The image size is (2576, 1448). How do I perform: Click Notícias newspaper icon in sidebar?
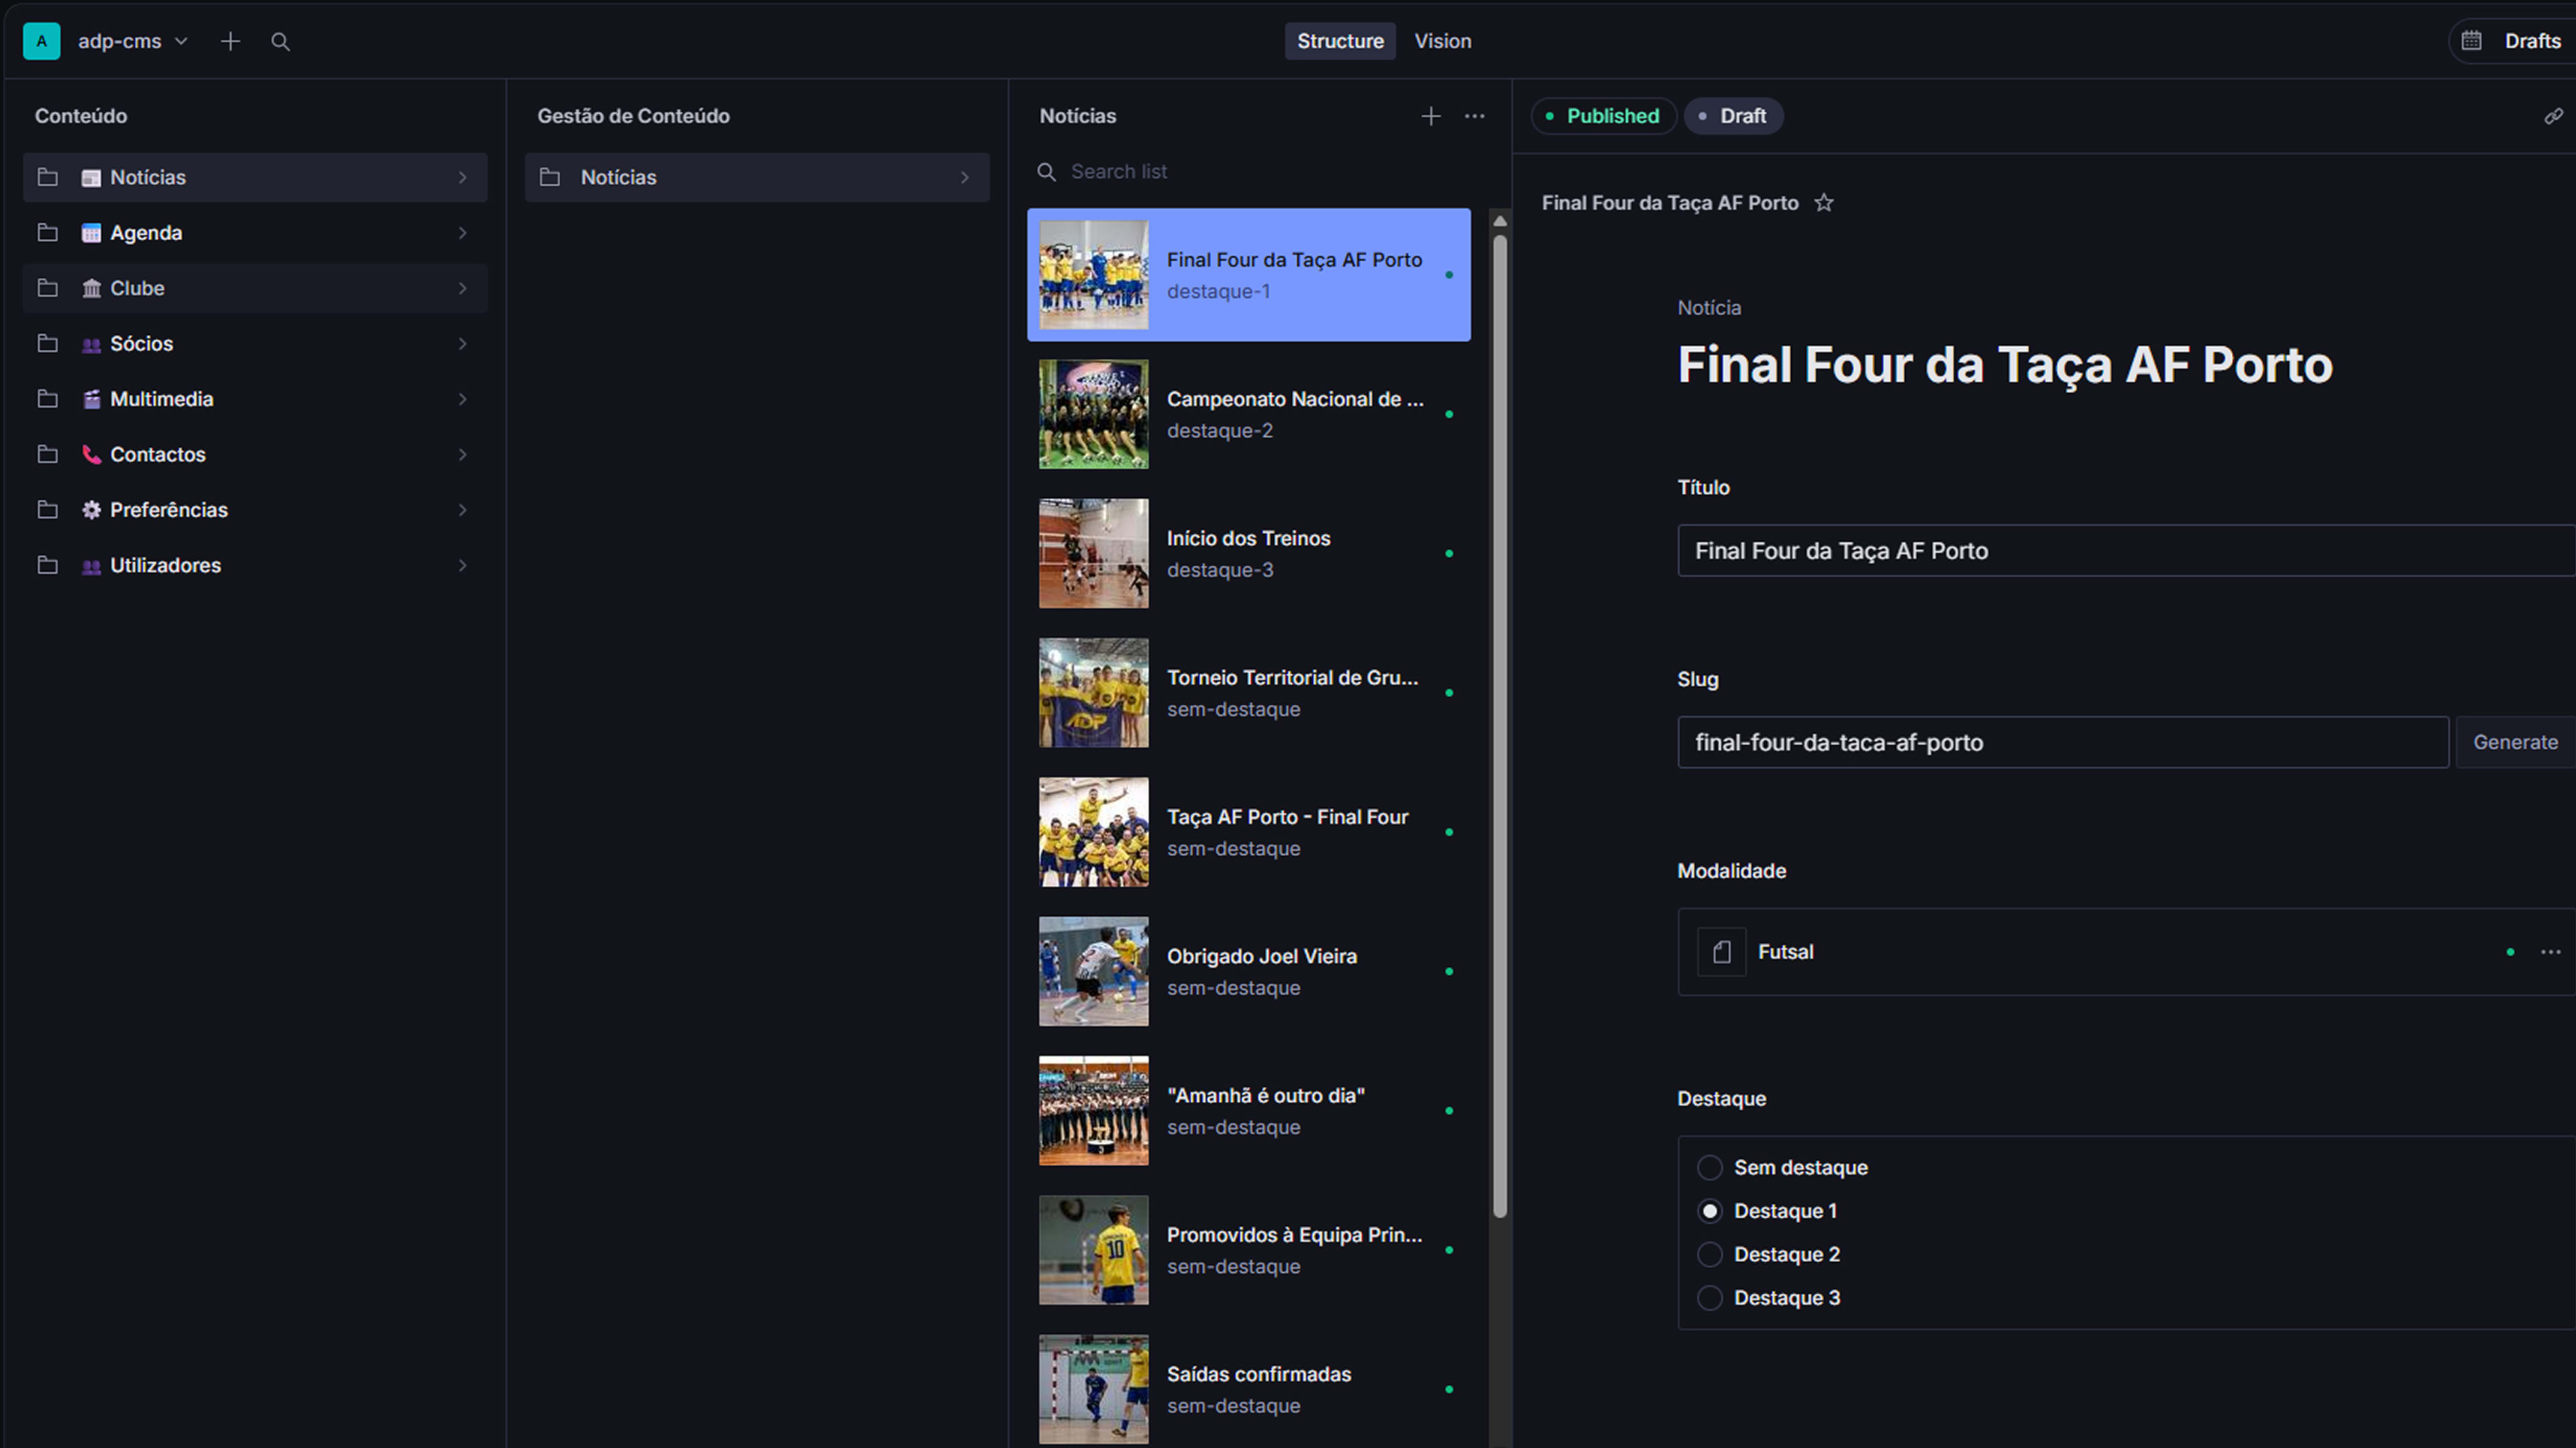[x=91, y=178]
